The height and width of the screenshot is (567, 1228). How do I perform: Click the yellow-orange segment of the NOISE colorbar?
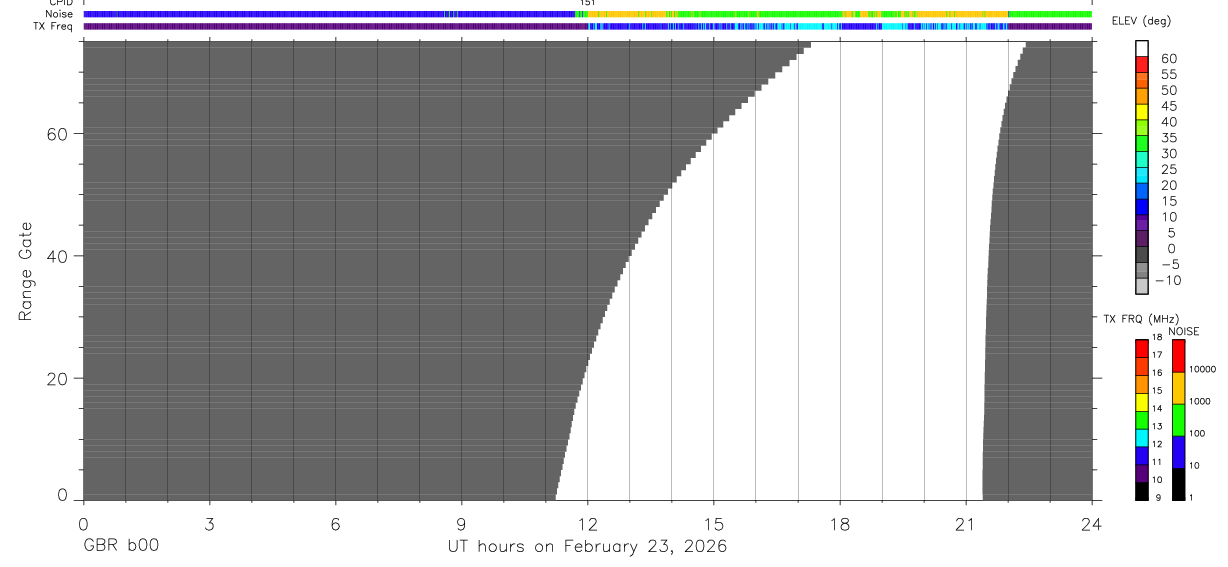[x=1178, y=388]
